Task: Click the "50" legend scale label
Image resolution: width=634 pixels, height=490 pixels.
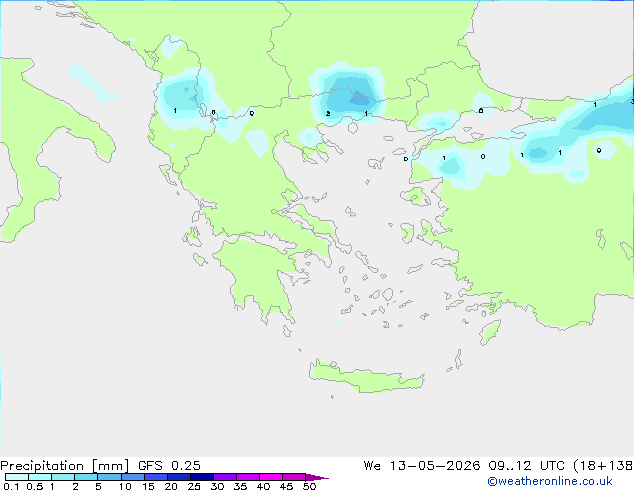Action: pos(309,486)
